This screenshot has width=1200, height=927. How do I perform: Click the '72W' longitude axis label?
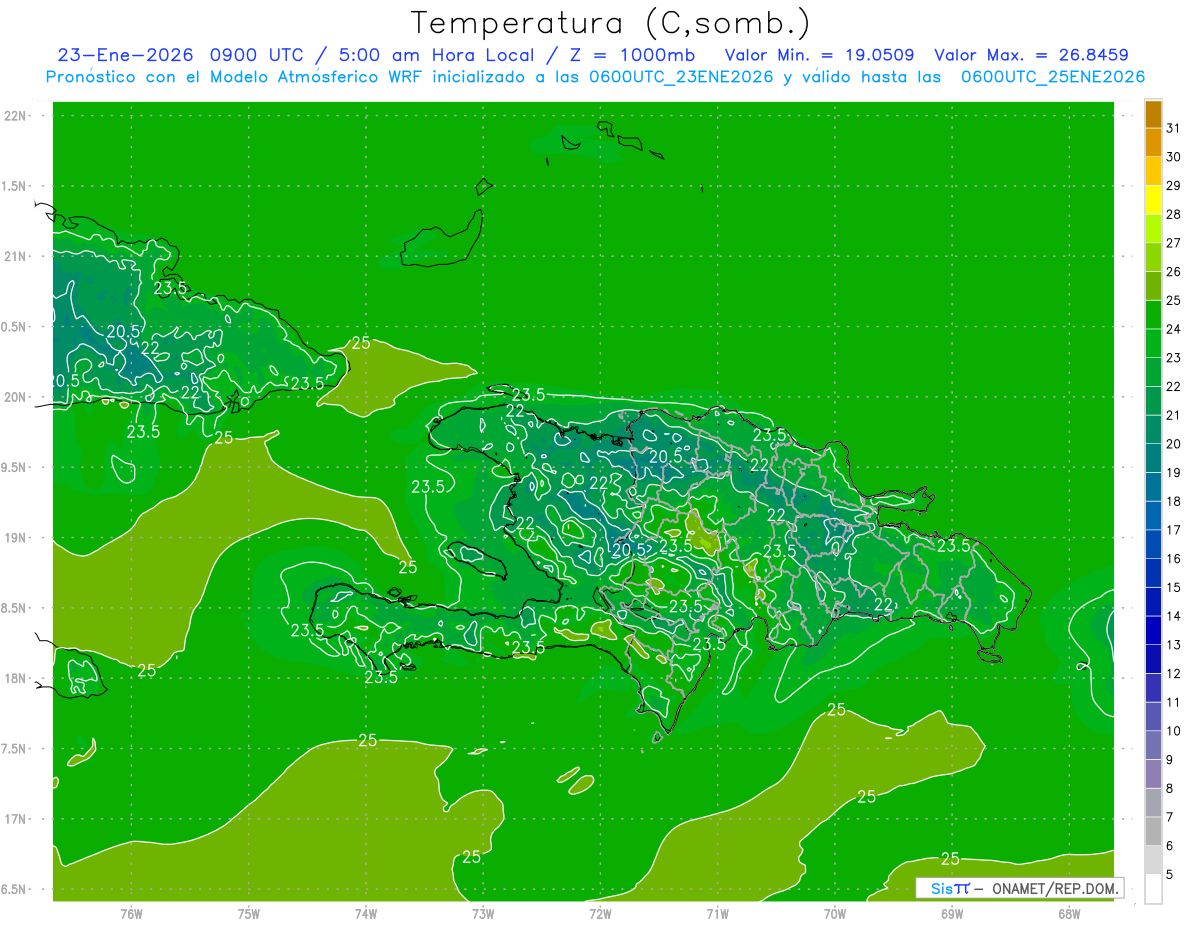click(600, 913)
